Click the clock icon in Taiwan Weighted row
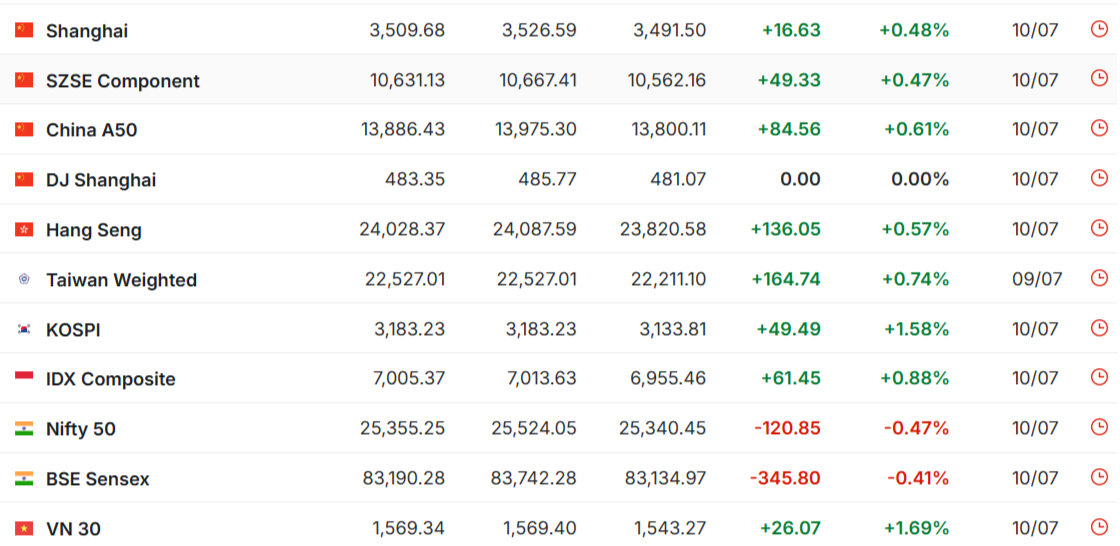The image size is (1120, 546). pyautogui.click(x=1099, y=278)
